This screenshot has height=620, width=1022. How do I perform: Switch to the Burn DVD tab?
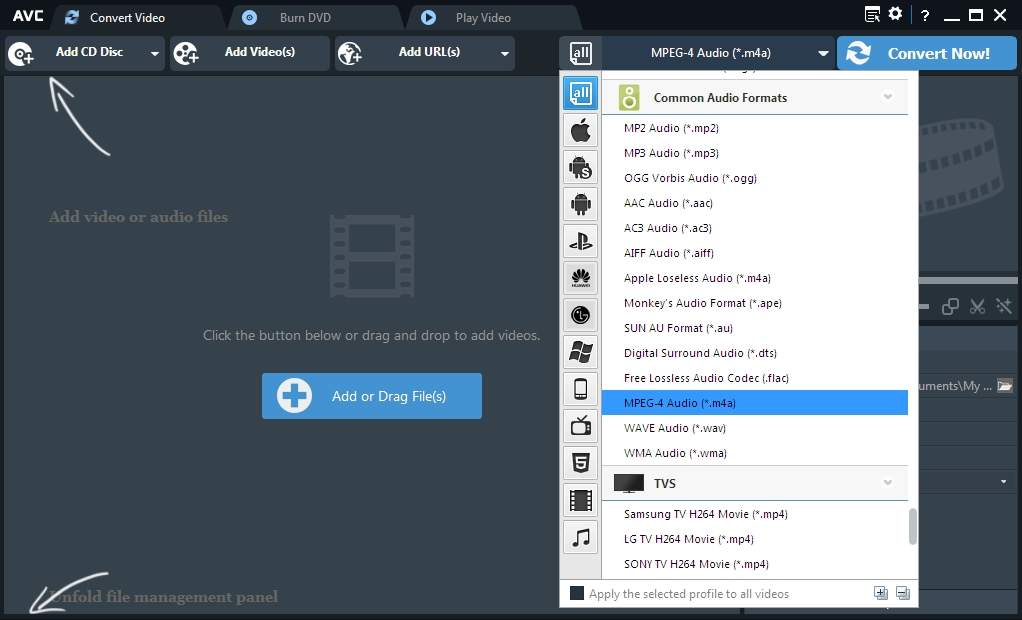305,17
